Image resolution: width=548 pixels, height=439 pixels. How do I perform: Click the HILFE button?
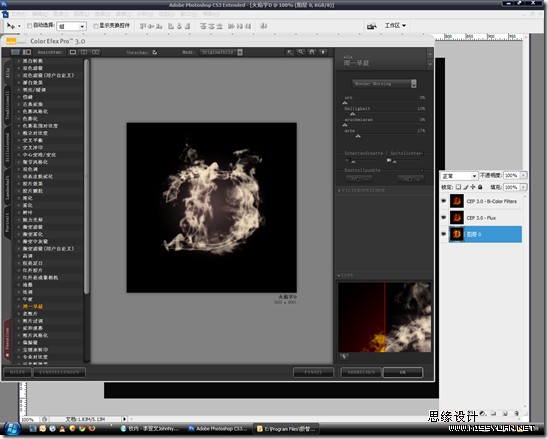tap(17, 372)
